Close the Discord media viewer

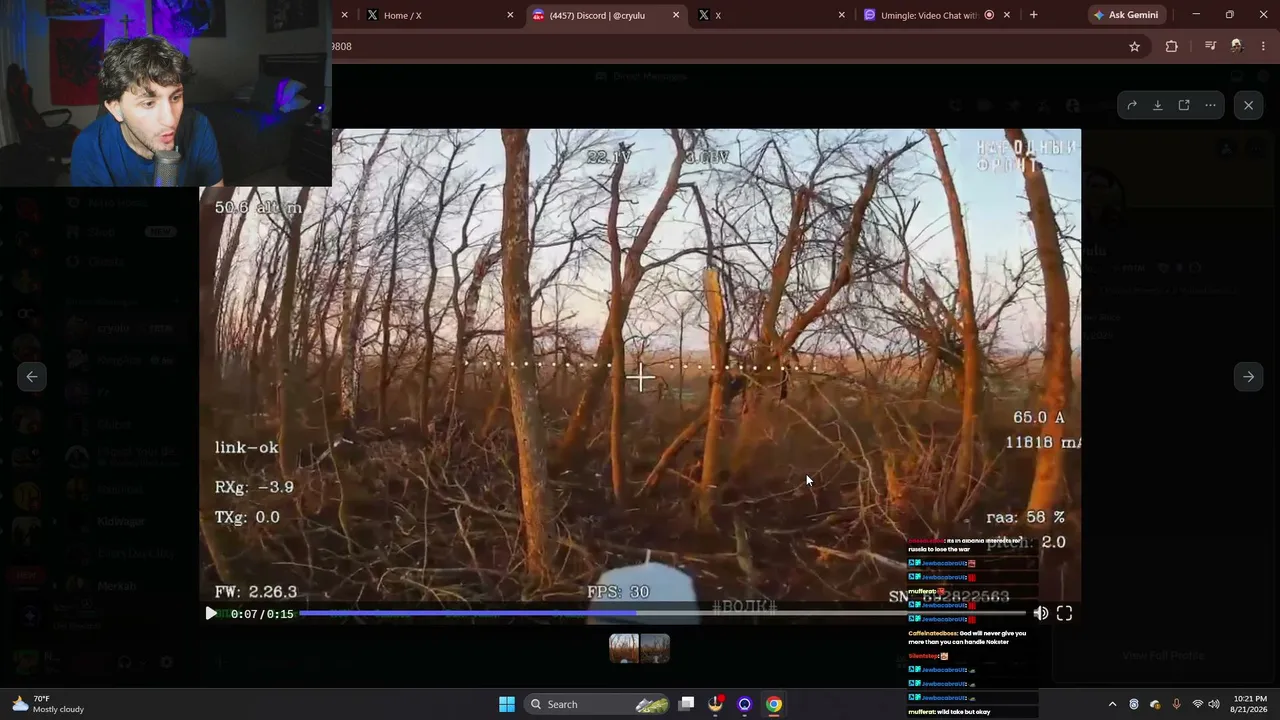[x=1248, y=105]
